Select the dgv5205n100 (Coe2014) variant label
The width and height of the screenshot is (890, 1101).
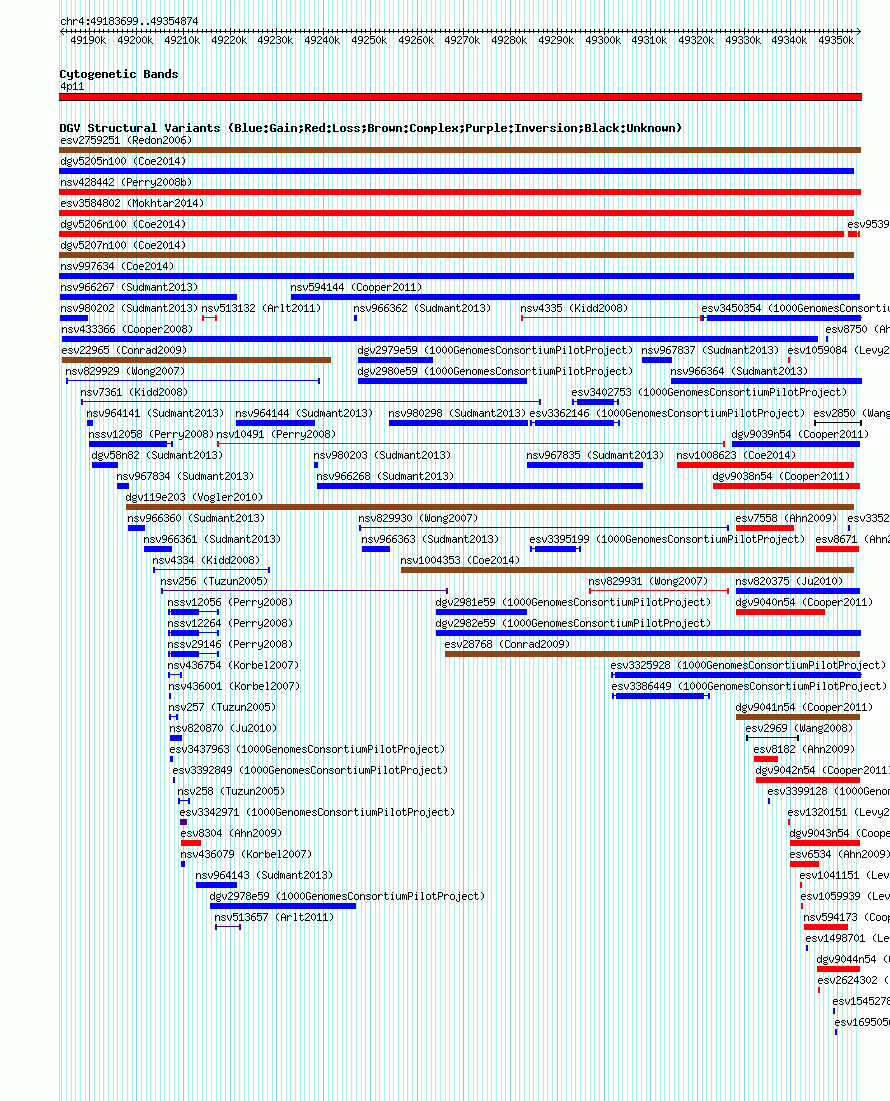point(123,161)
